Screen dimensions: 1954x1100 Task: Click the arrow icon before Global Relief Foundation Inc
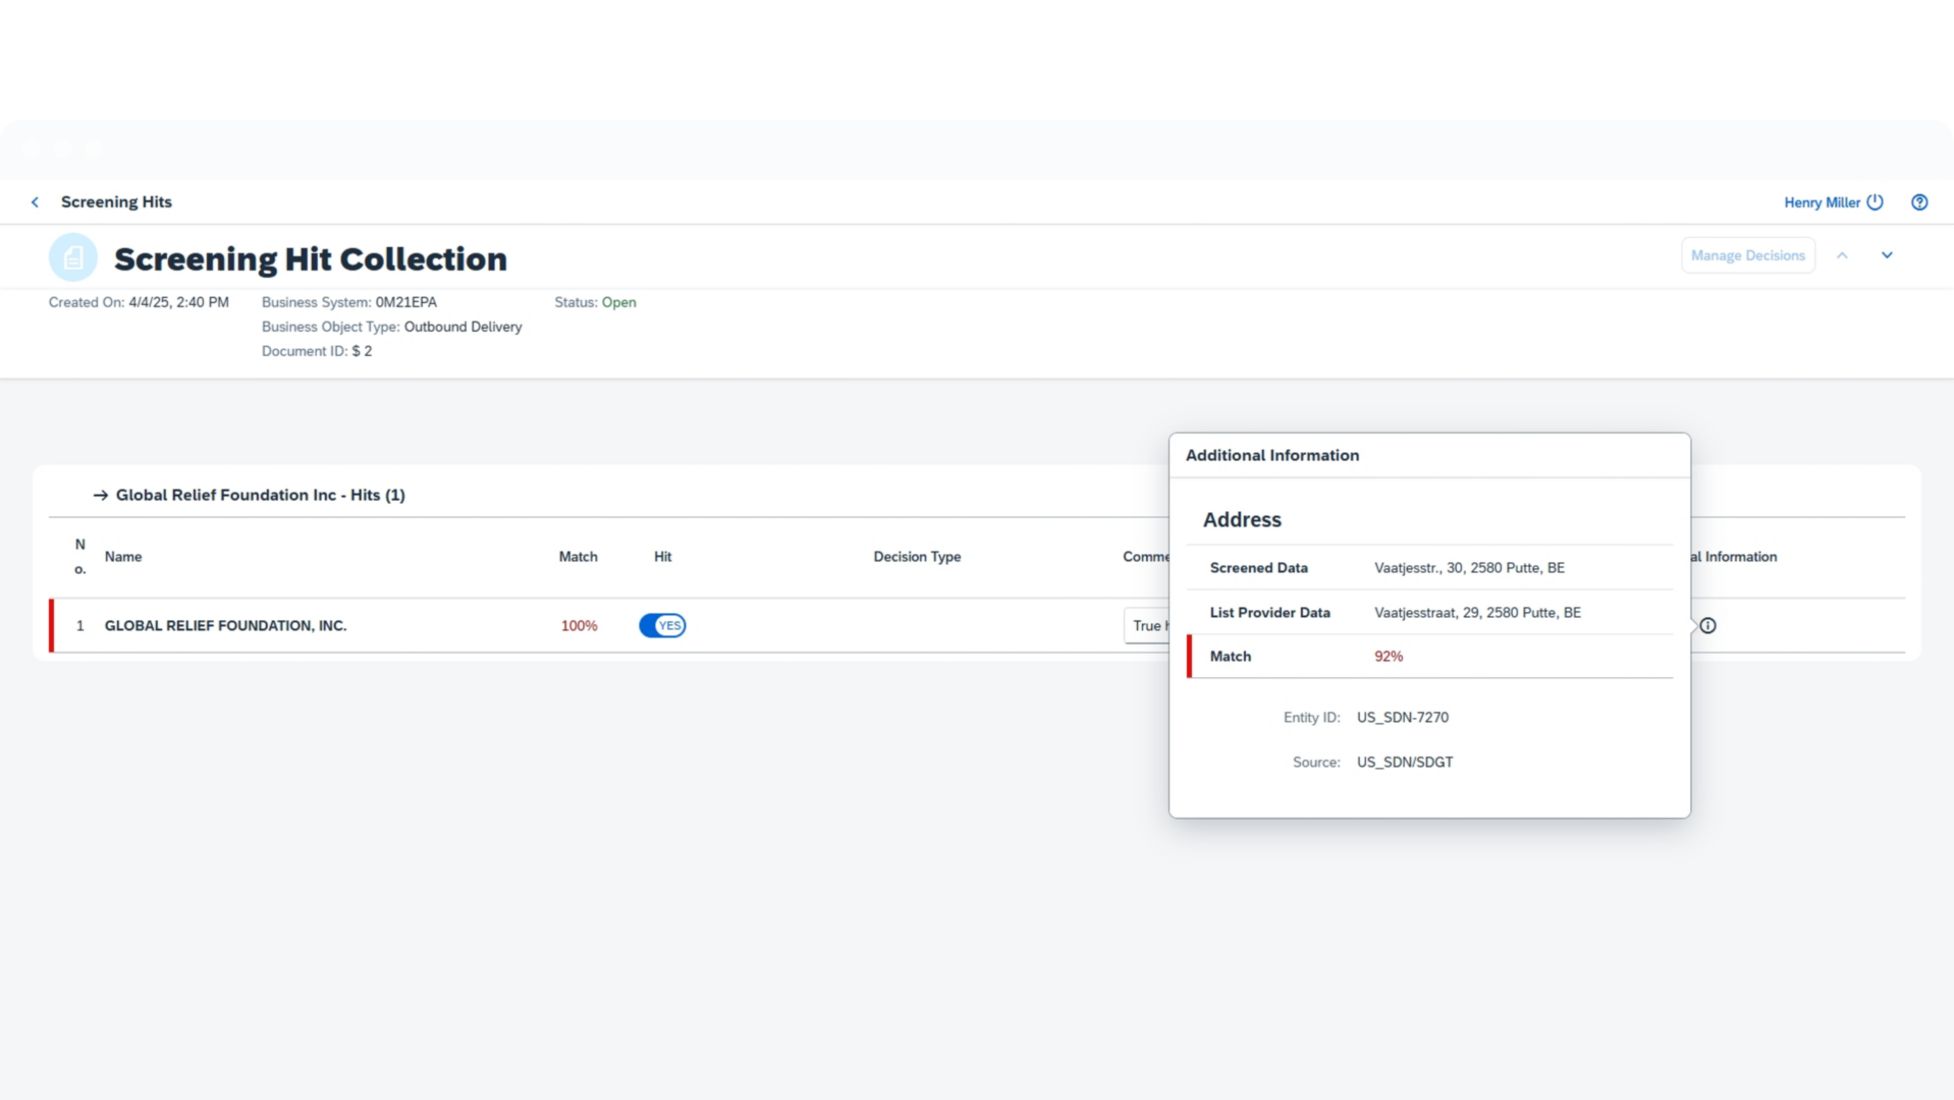click(100, 495)
